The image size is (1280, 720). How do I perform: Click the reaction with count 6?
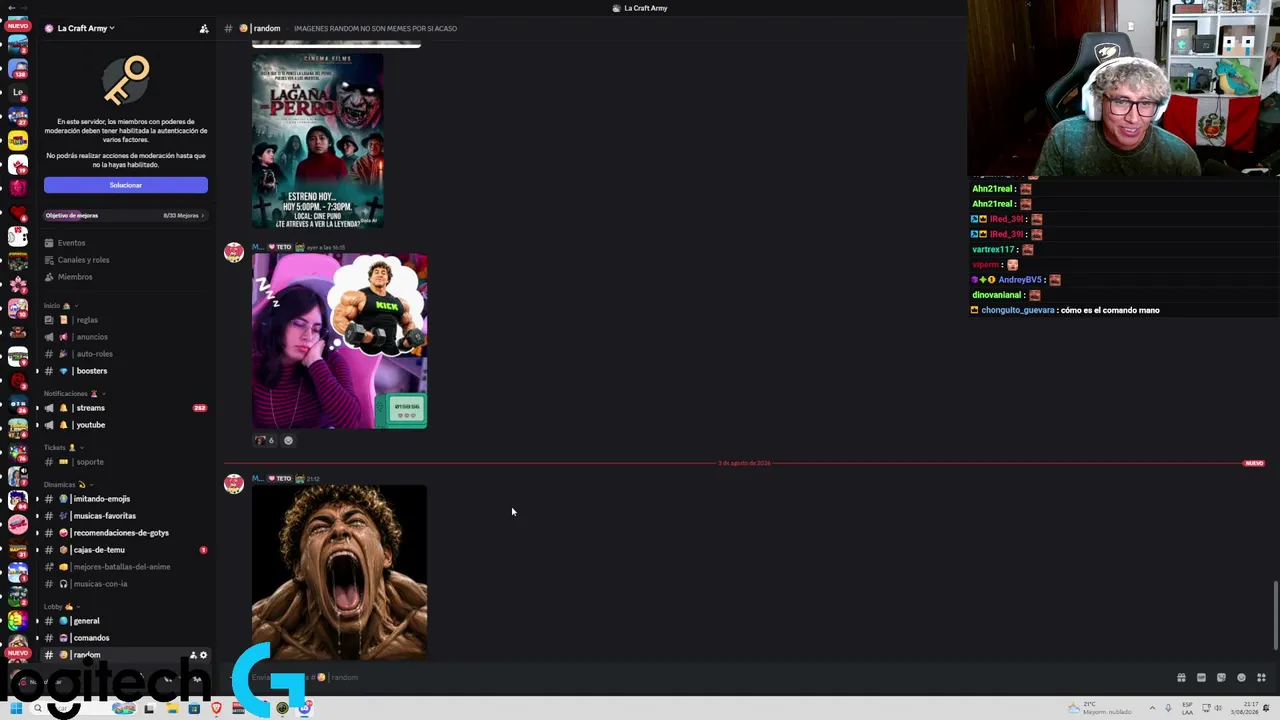tap(265, 440)
